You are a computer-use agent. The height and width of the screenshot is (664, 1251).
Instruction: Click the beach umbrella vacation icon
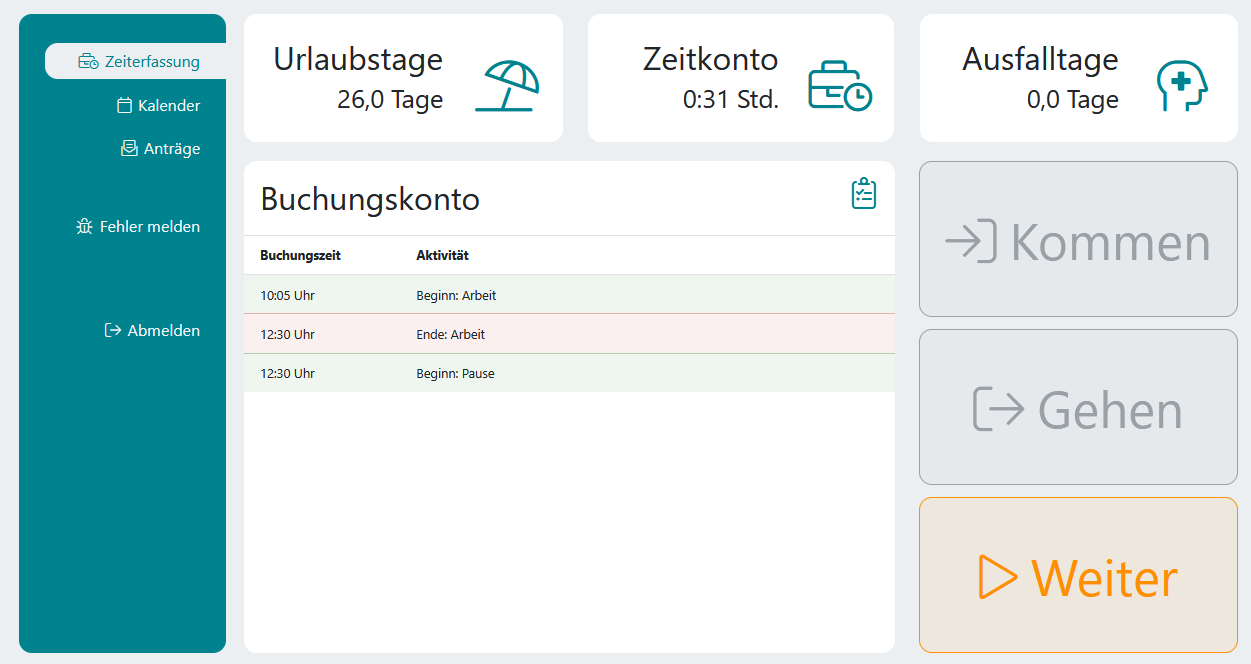coord(507,85)
